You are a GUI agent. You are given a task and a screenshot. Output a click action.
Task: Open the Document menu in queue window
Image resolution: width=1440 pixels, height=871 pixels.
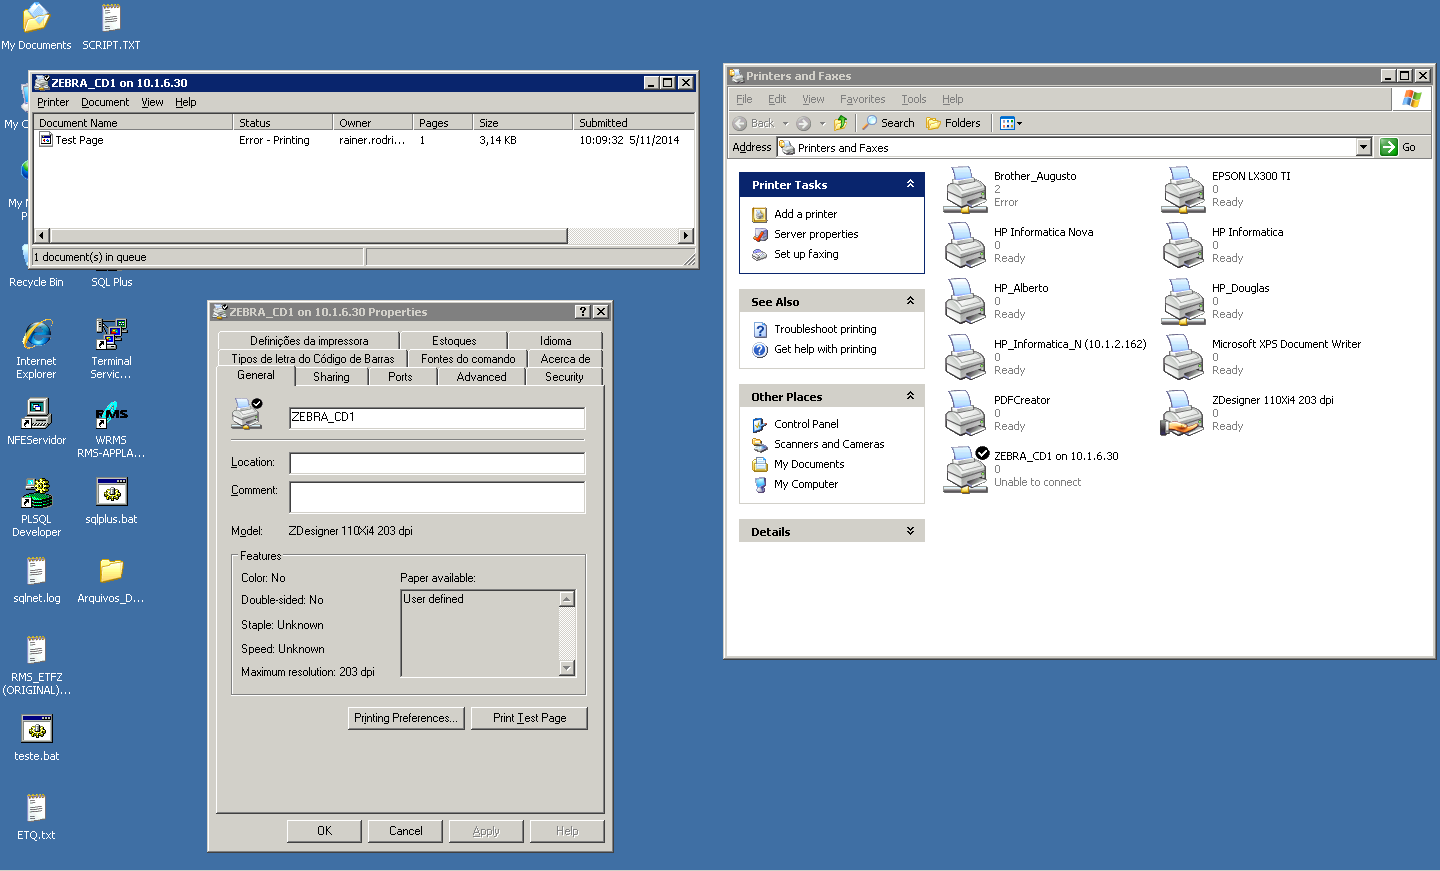(105, 102)
